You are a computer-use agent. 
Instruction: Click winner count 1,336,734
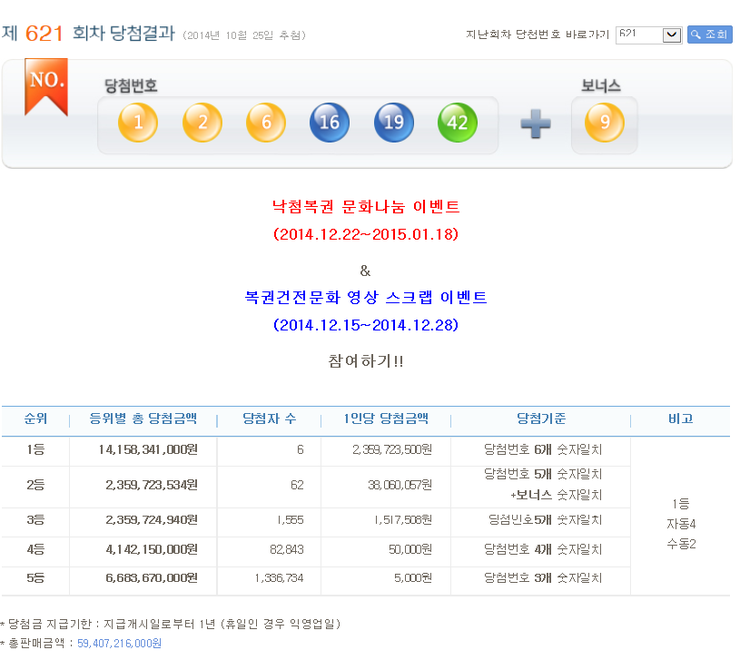(x=279, y=578)
